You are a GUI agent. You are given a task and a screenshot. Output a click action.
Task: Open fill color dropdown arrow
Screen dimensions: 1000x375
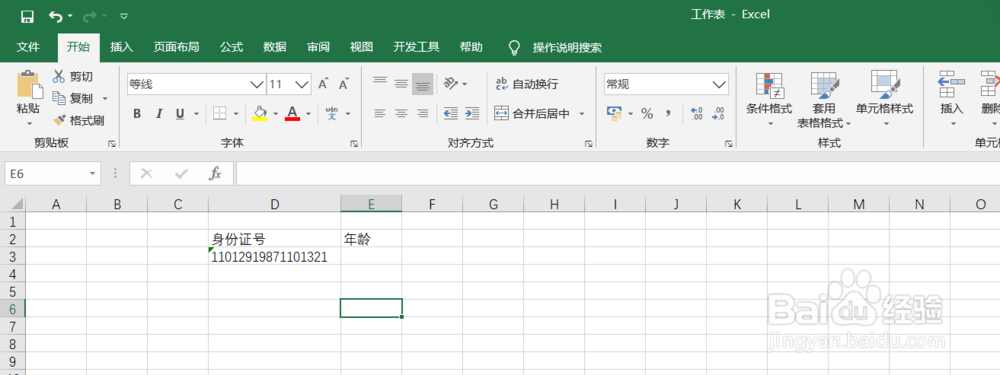(276, 114)
